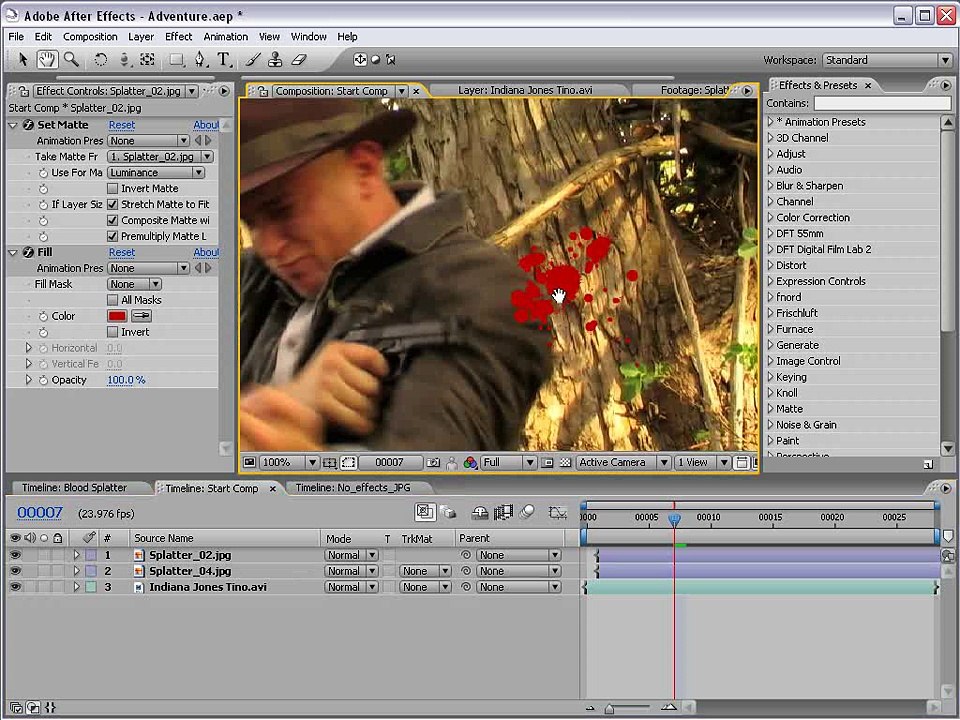Open Splatter_02.jpg blending Mode dropdown

point(351,555)
